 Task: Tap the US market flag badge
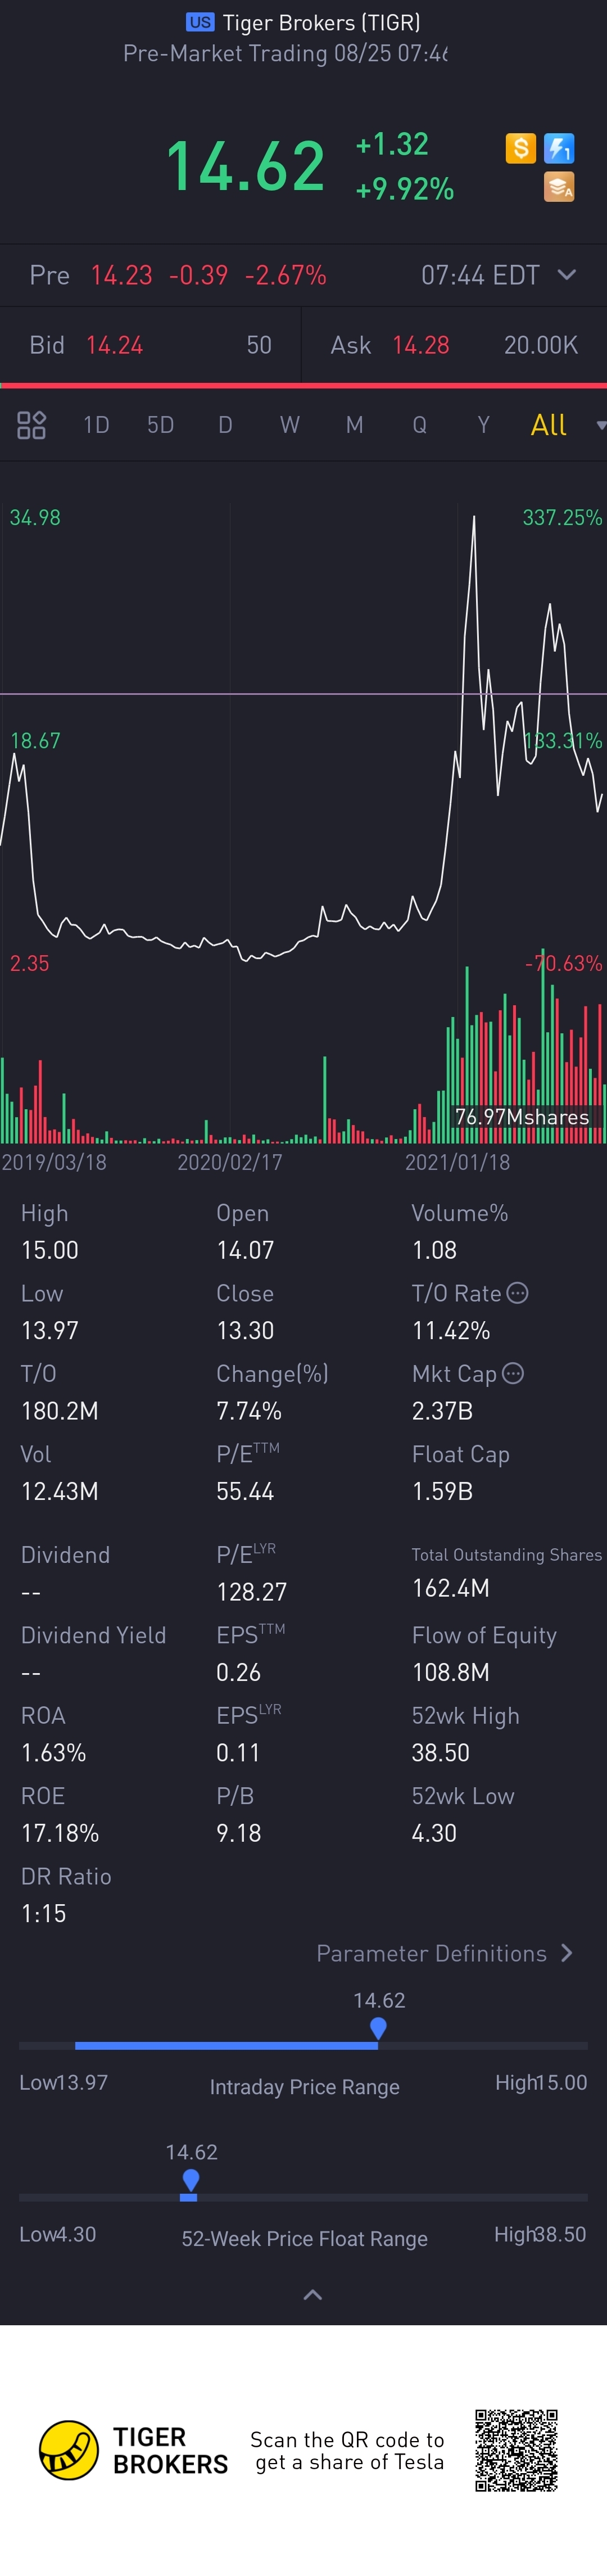click(x=200, y=22)
